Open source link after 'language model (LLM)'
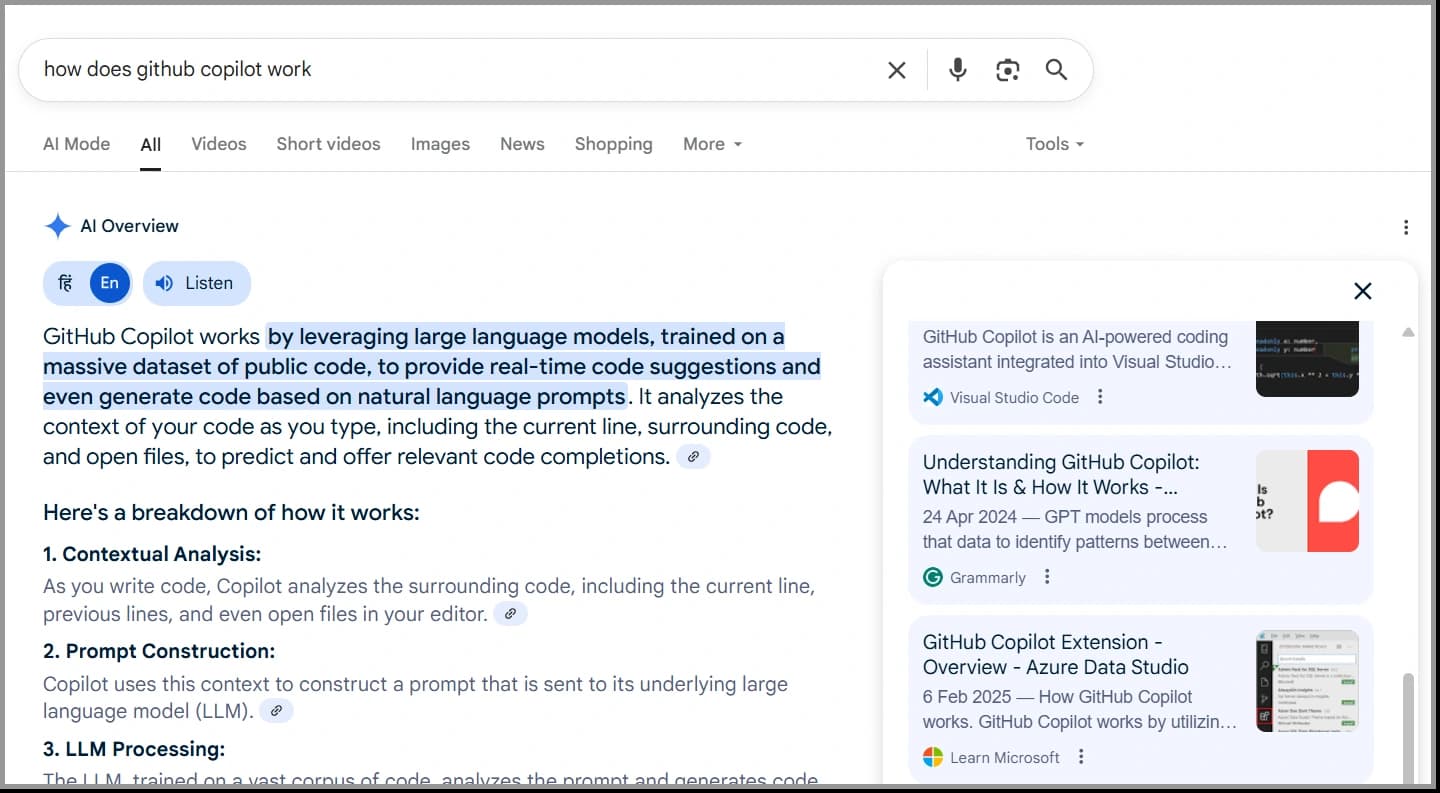 (276, 711)
